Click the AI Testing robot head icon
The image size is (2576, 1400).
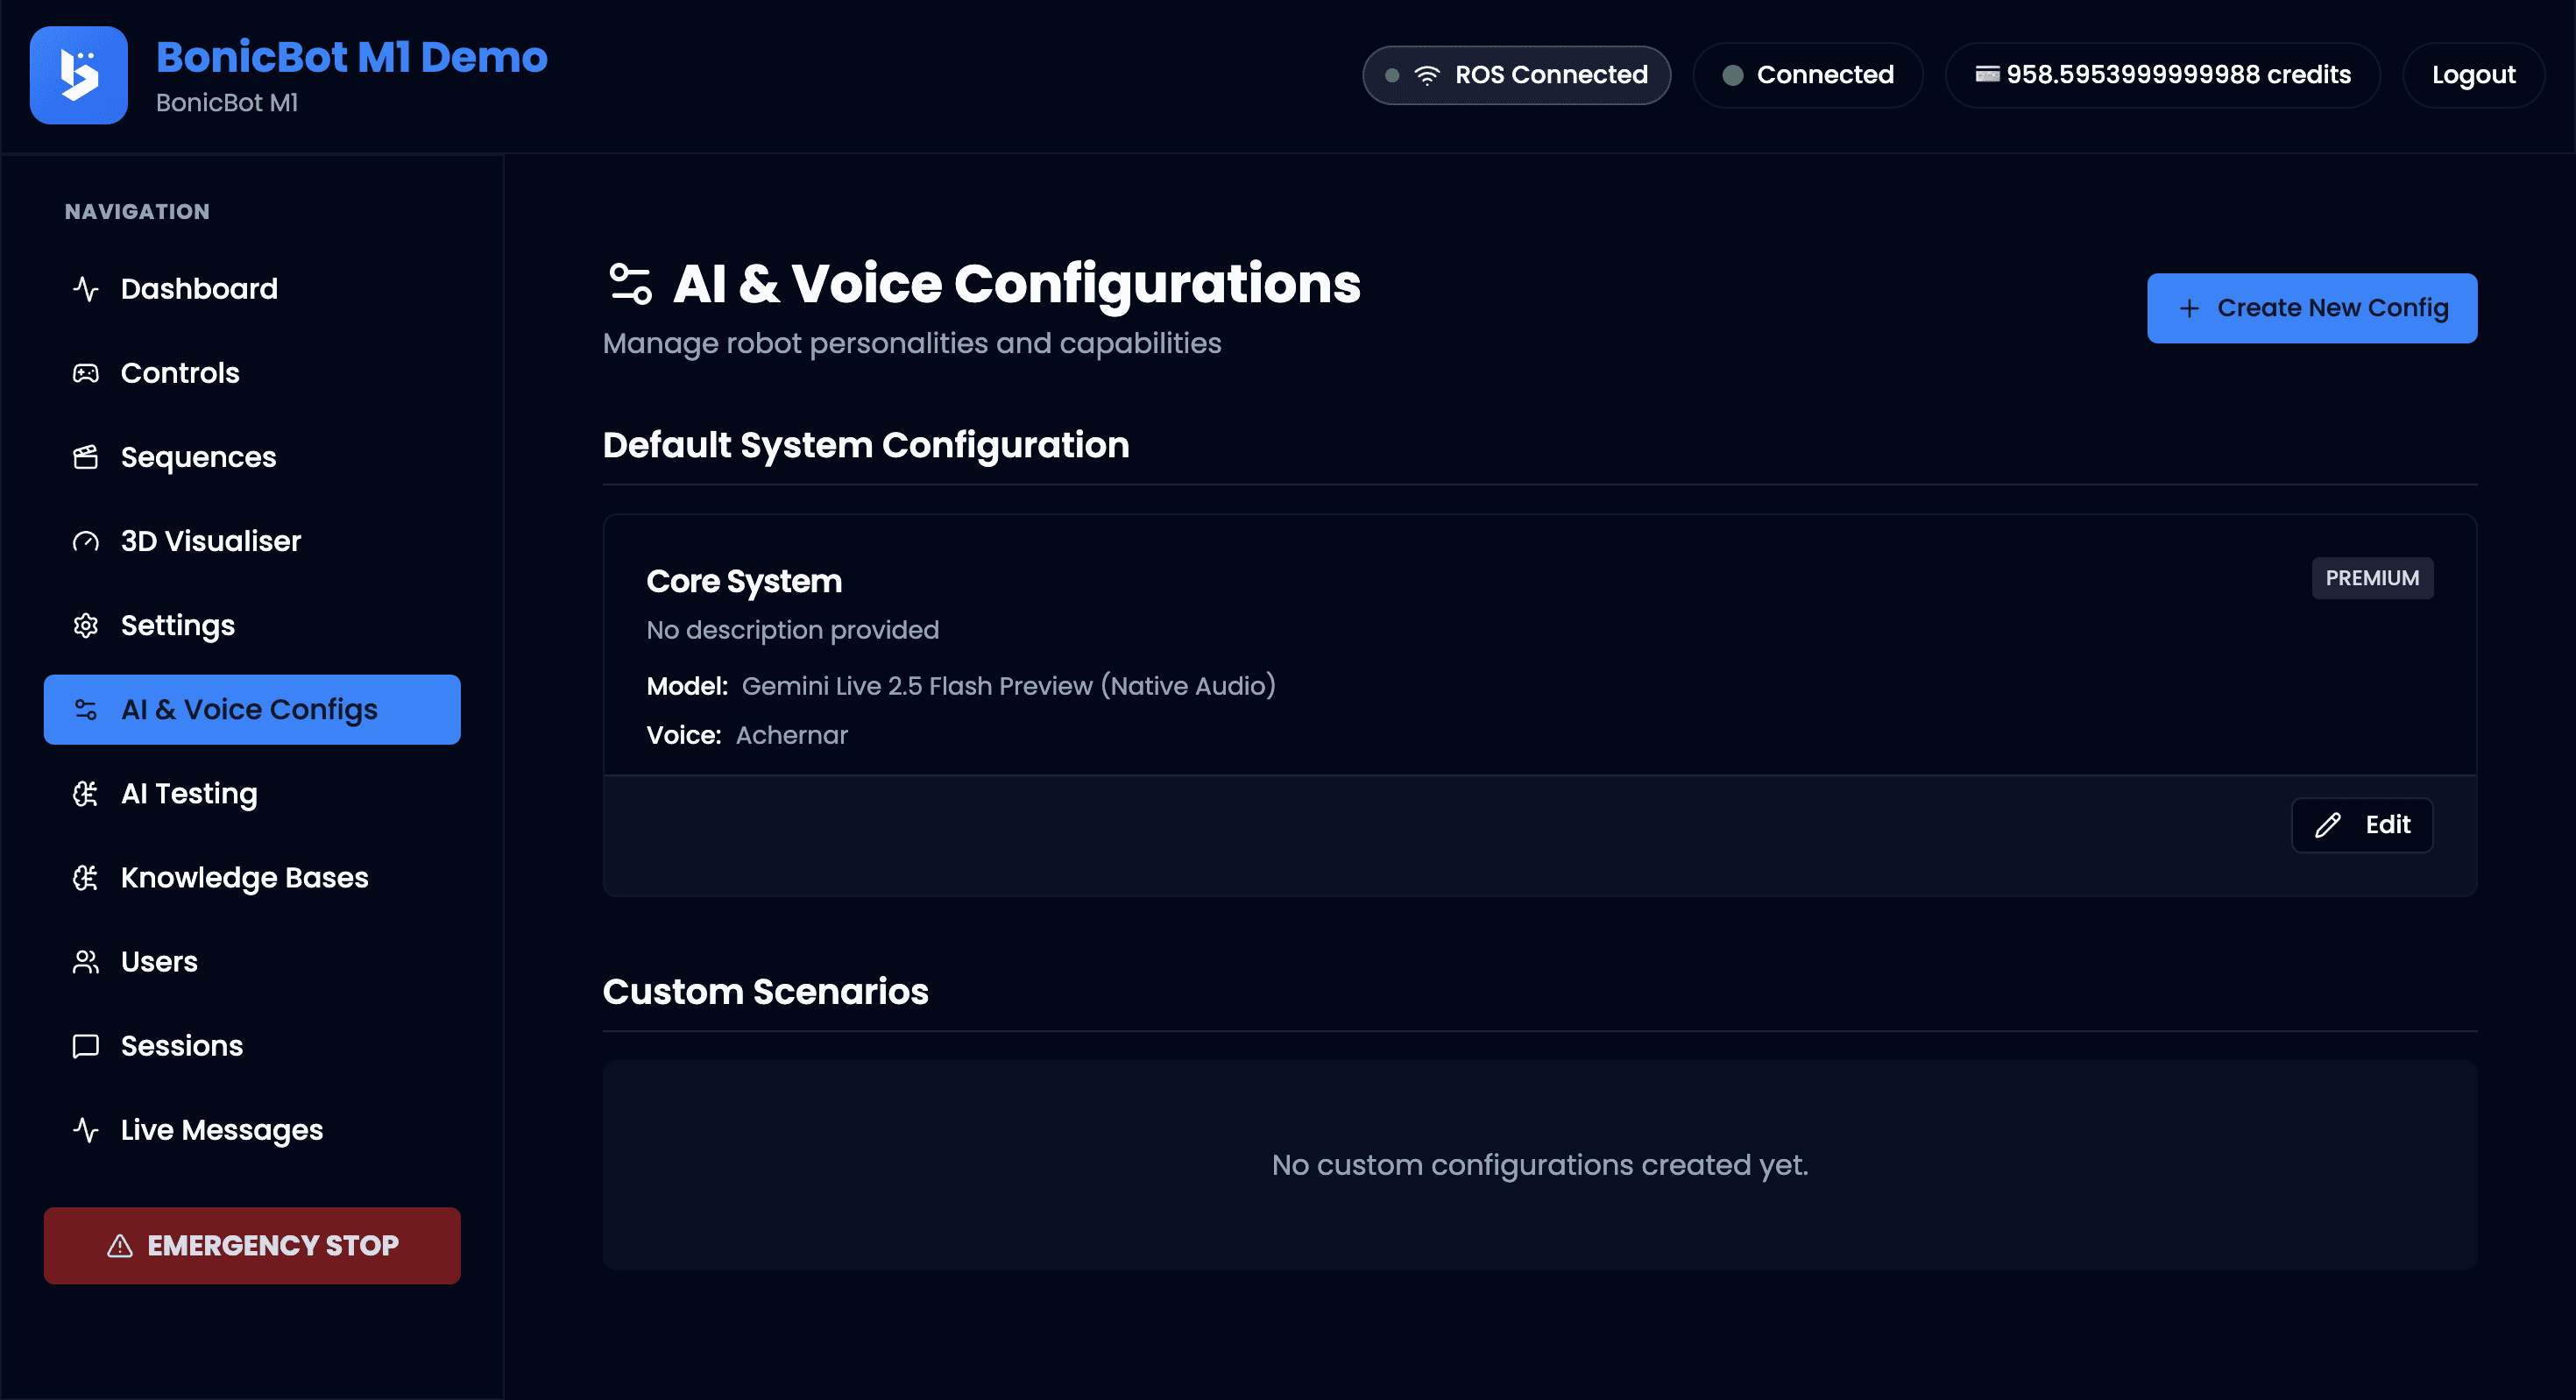(x=86, y=793)
